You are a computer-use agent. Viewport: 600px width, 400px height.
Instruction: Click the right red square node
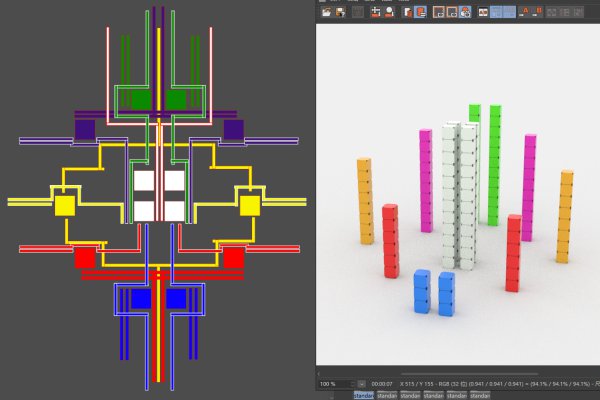pyautogui.click(x=233, y=257)
